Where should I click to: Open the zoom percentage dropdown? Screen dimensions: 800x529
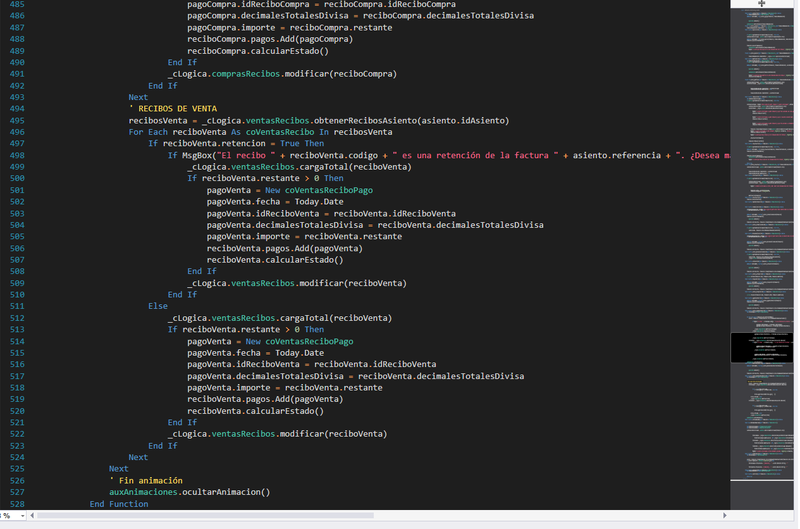22,516
